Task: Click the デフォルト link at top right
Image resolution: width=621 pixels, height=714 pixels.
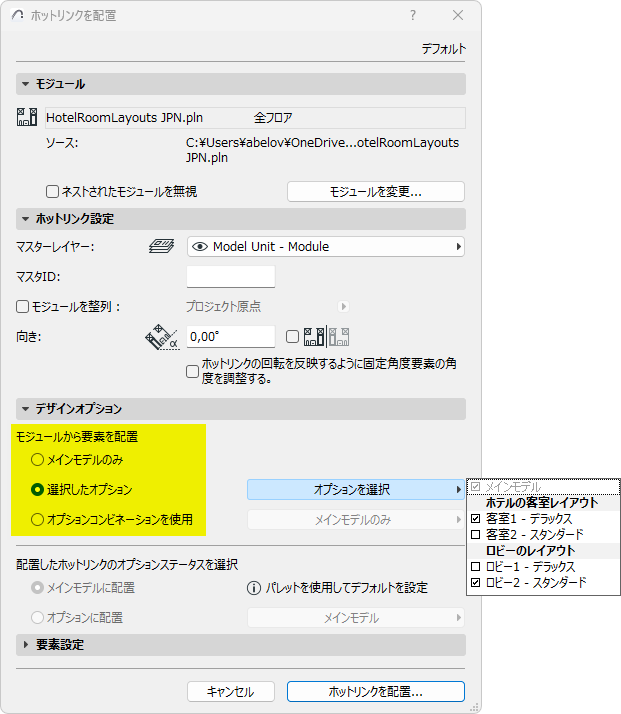Action: coord(443,49)
